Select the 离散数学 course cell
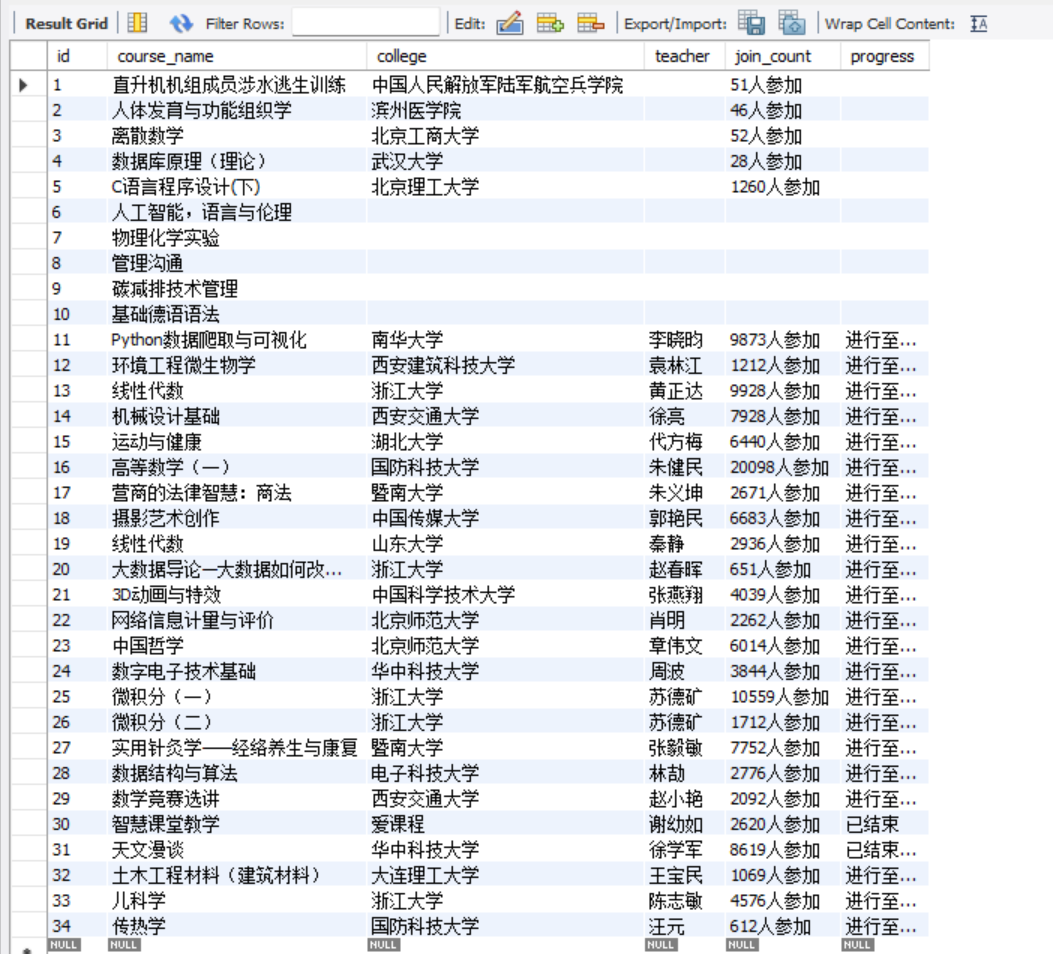This screenshot has width=1053, height=954. 237,136
